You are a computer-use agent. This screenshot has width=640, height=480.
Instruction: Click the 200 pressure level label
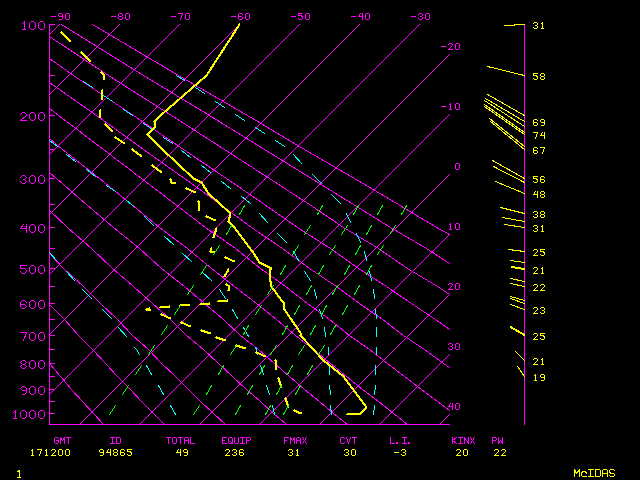(x=34, y=117)
